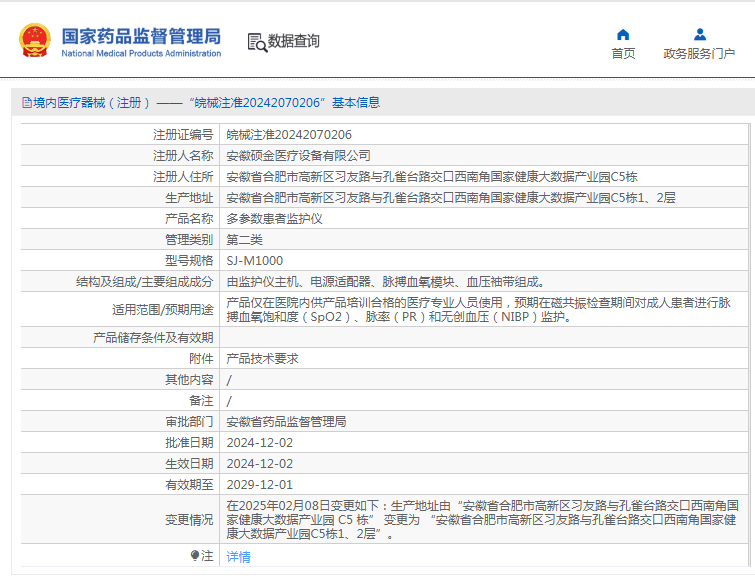Click the 注册证编号 row label
This screenshot has height=579, width=755.
tap(183, 135)
